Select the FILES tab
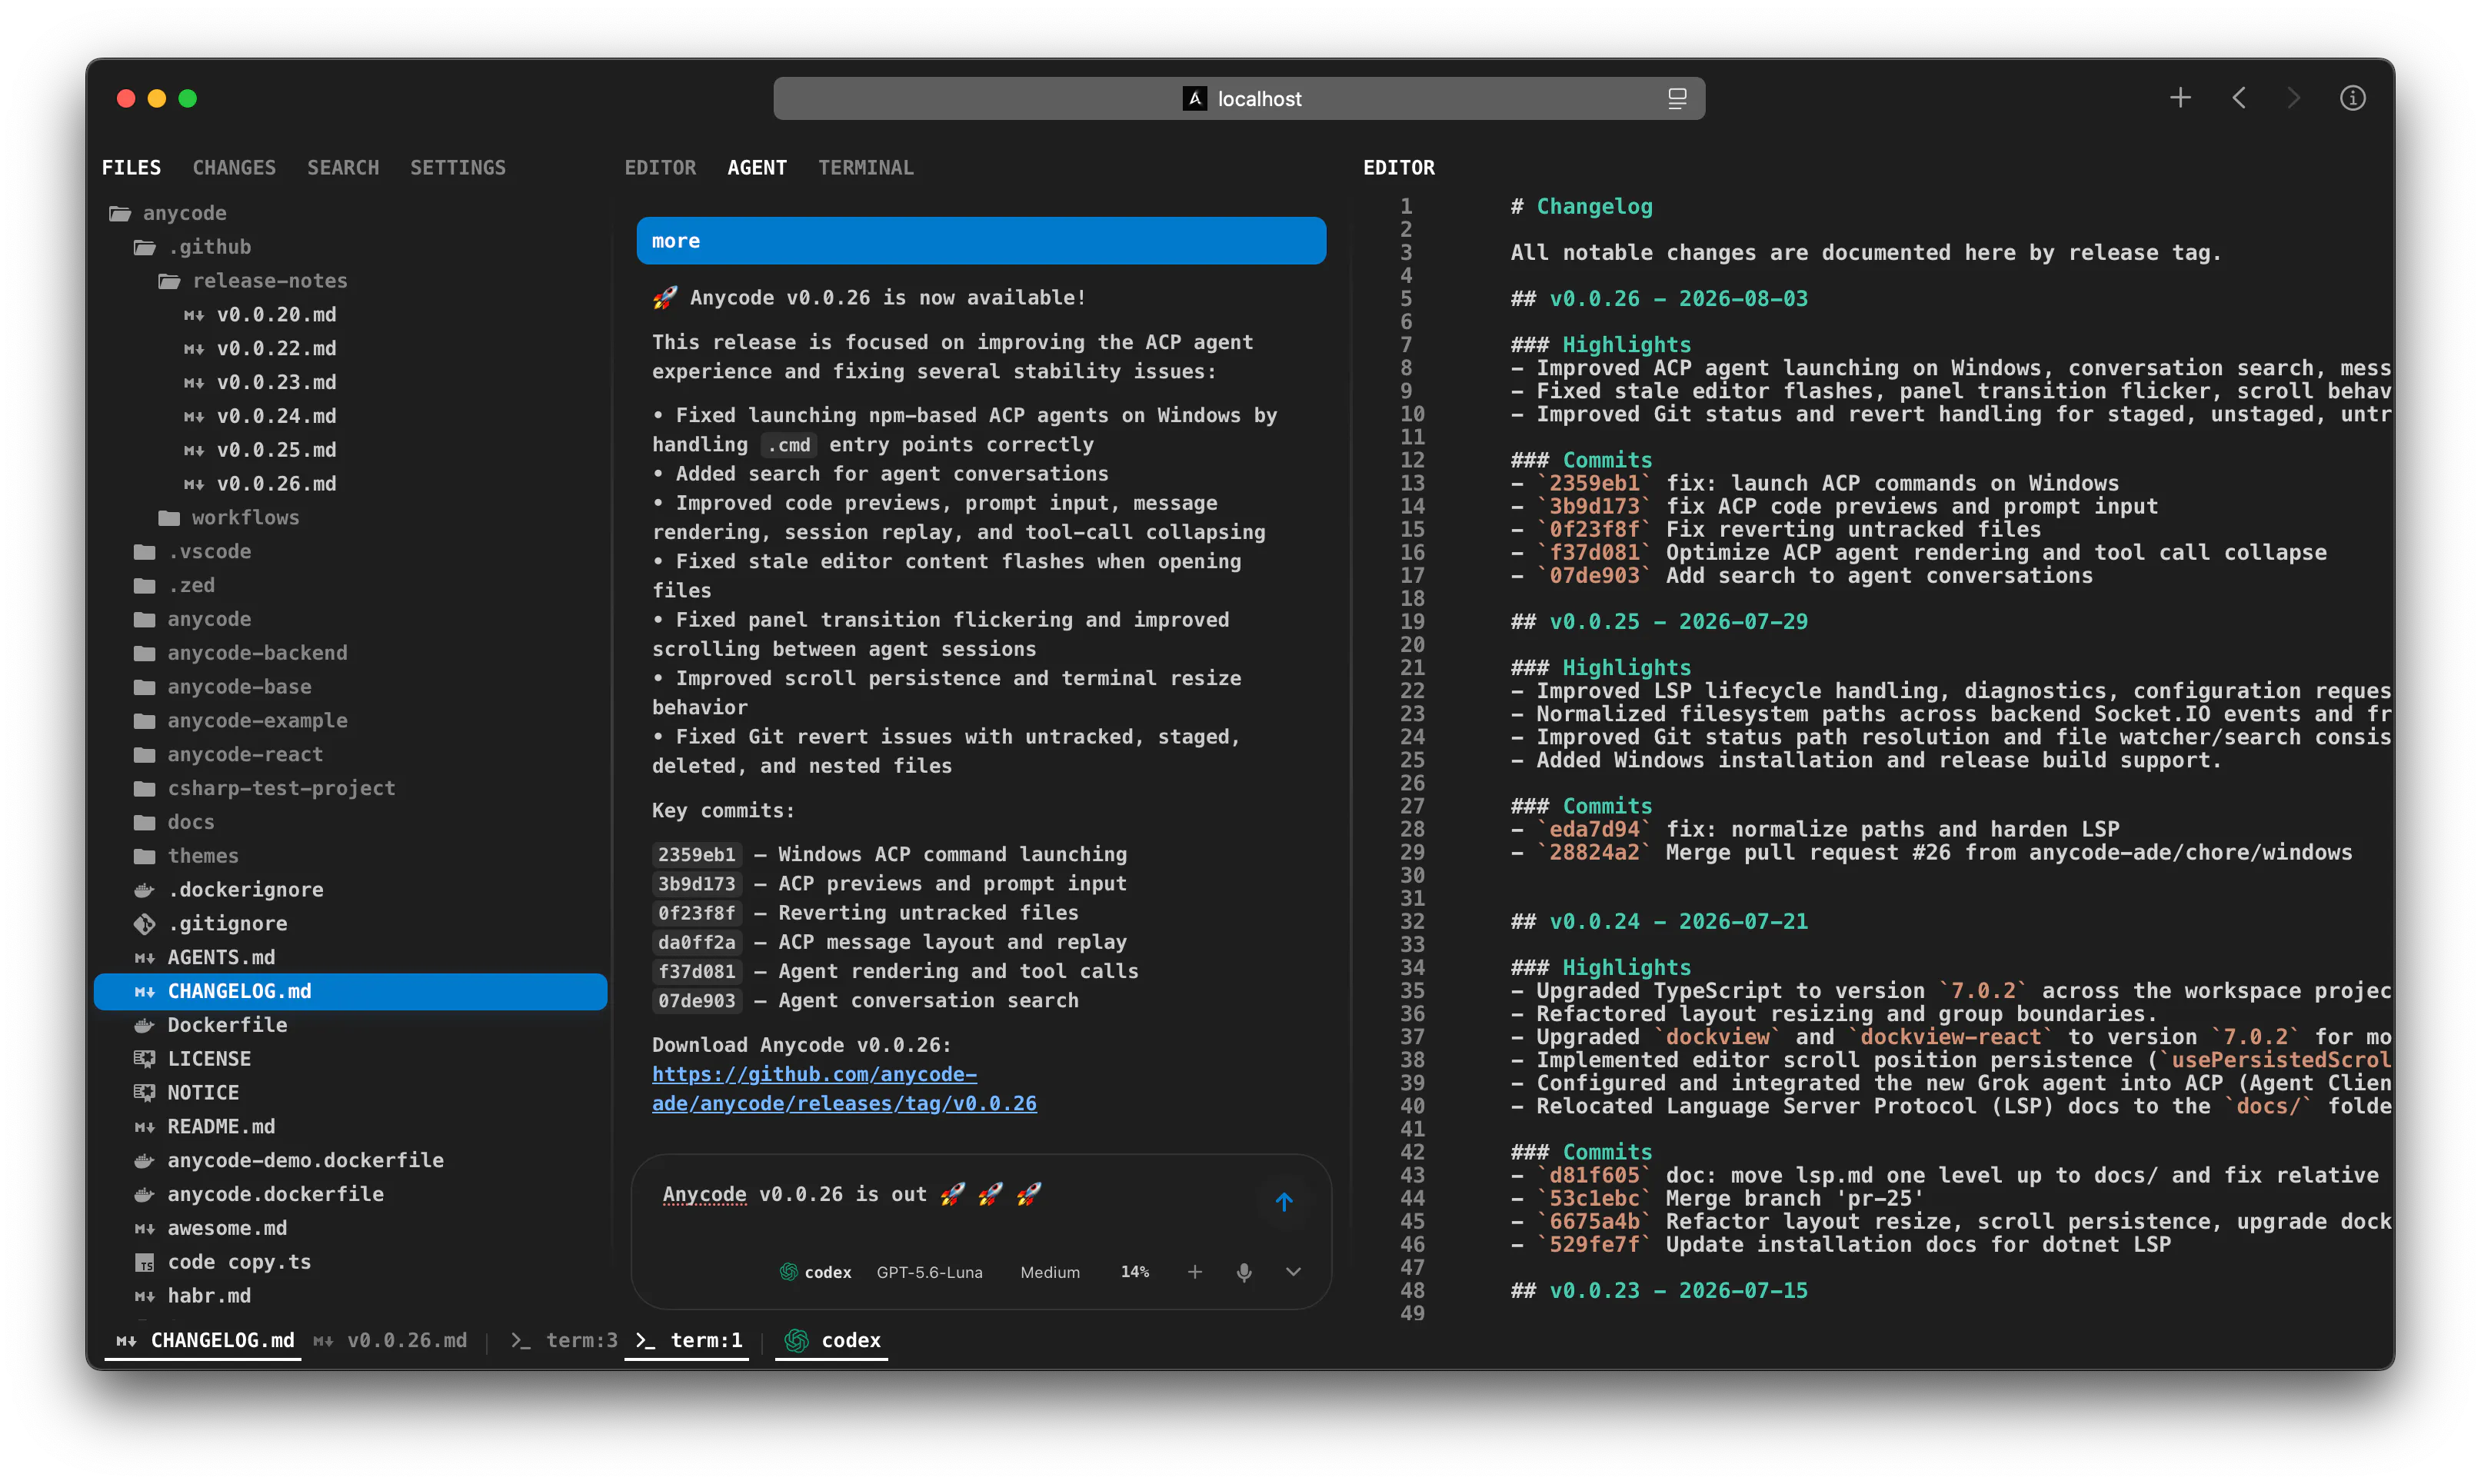This screenshot has width=2481, height=1484. [x=131, y=168]
